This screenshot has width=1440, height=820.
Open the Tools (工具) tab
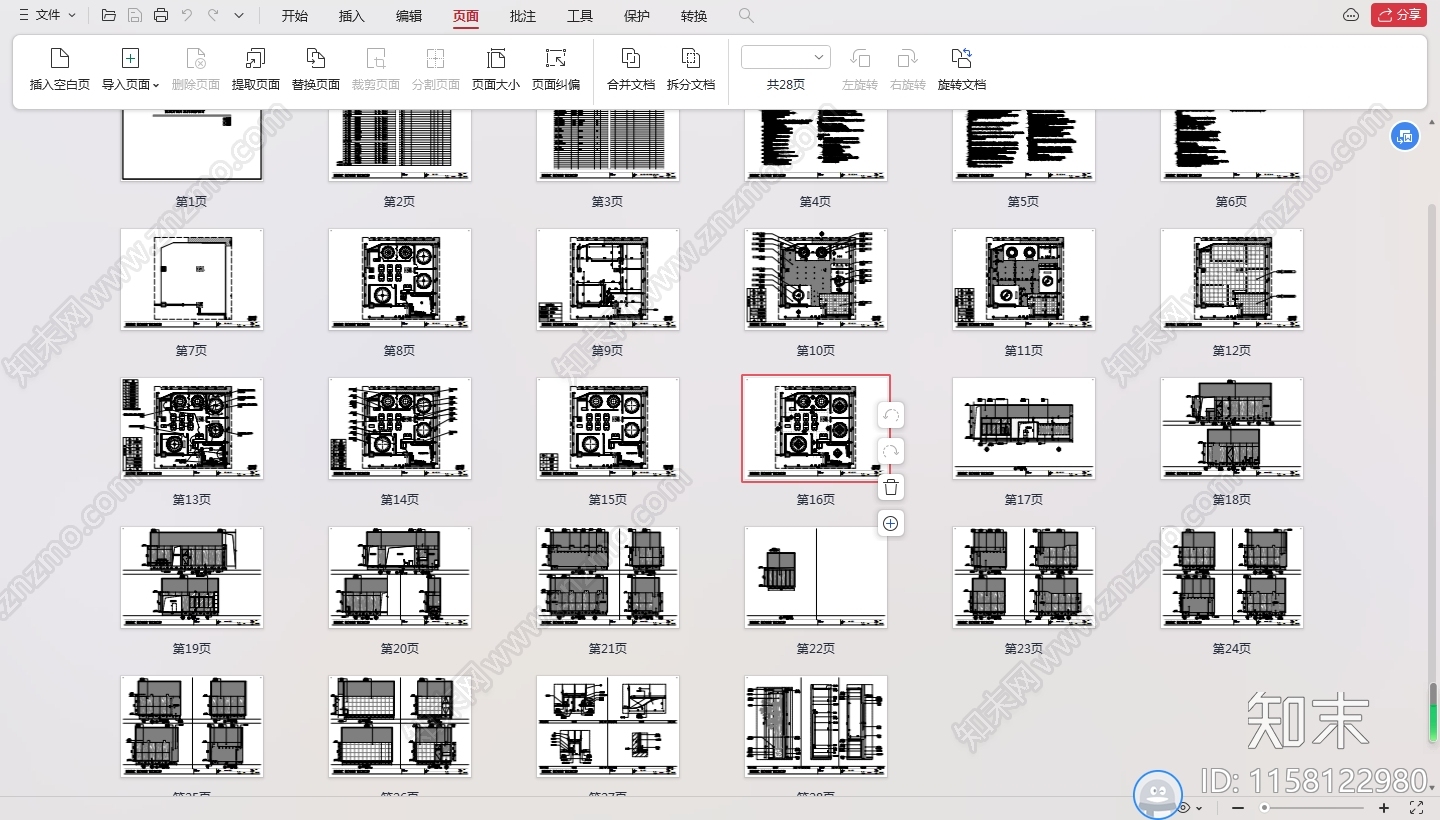[580, 16]
